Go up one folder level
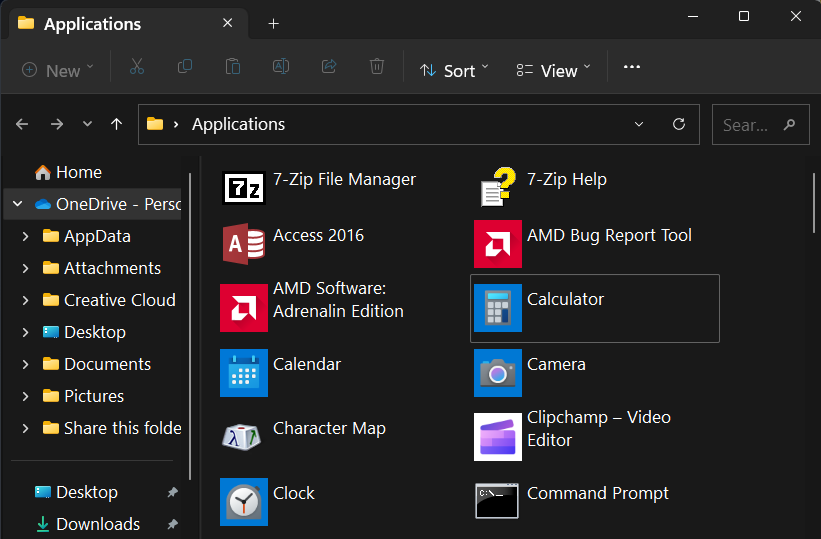Viewport: 821px width, 539px height. (116, 124)
